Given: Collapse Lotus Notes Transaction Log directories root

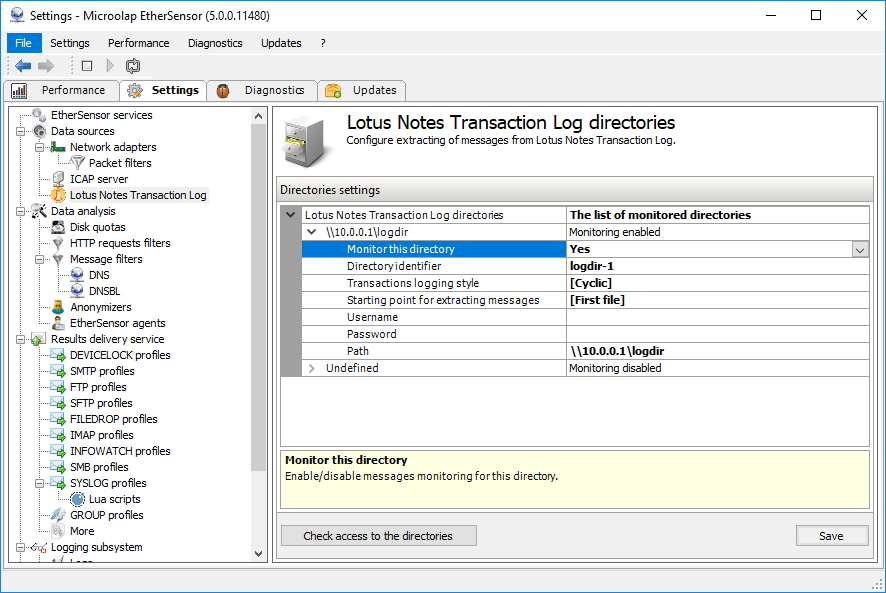Looking at the screenshot, I should (x=291, y=215).
